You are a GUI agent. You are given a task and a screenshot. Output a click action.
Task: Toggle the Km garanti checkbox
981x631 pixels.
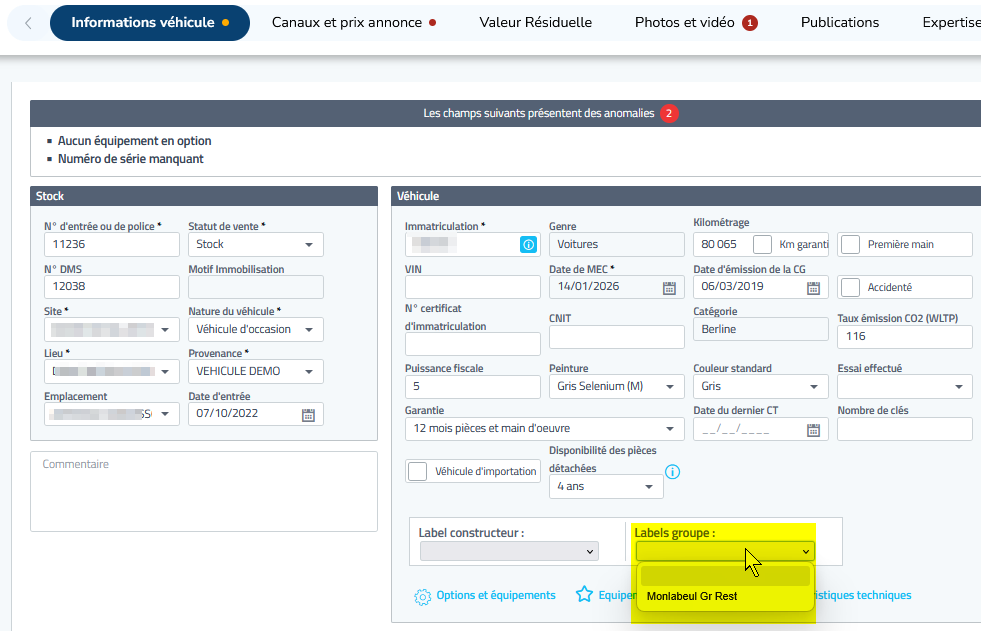(762, 245)
